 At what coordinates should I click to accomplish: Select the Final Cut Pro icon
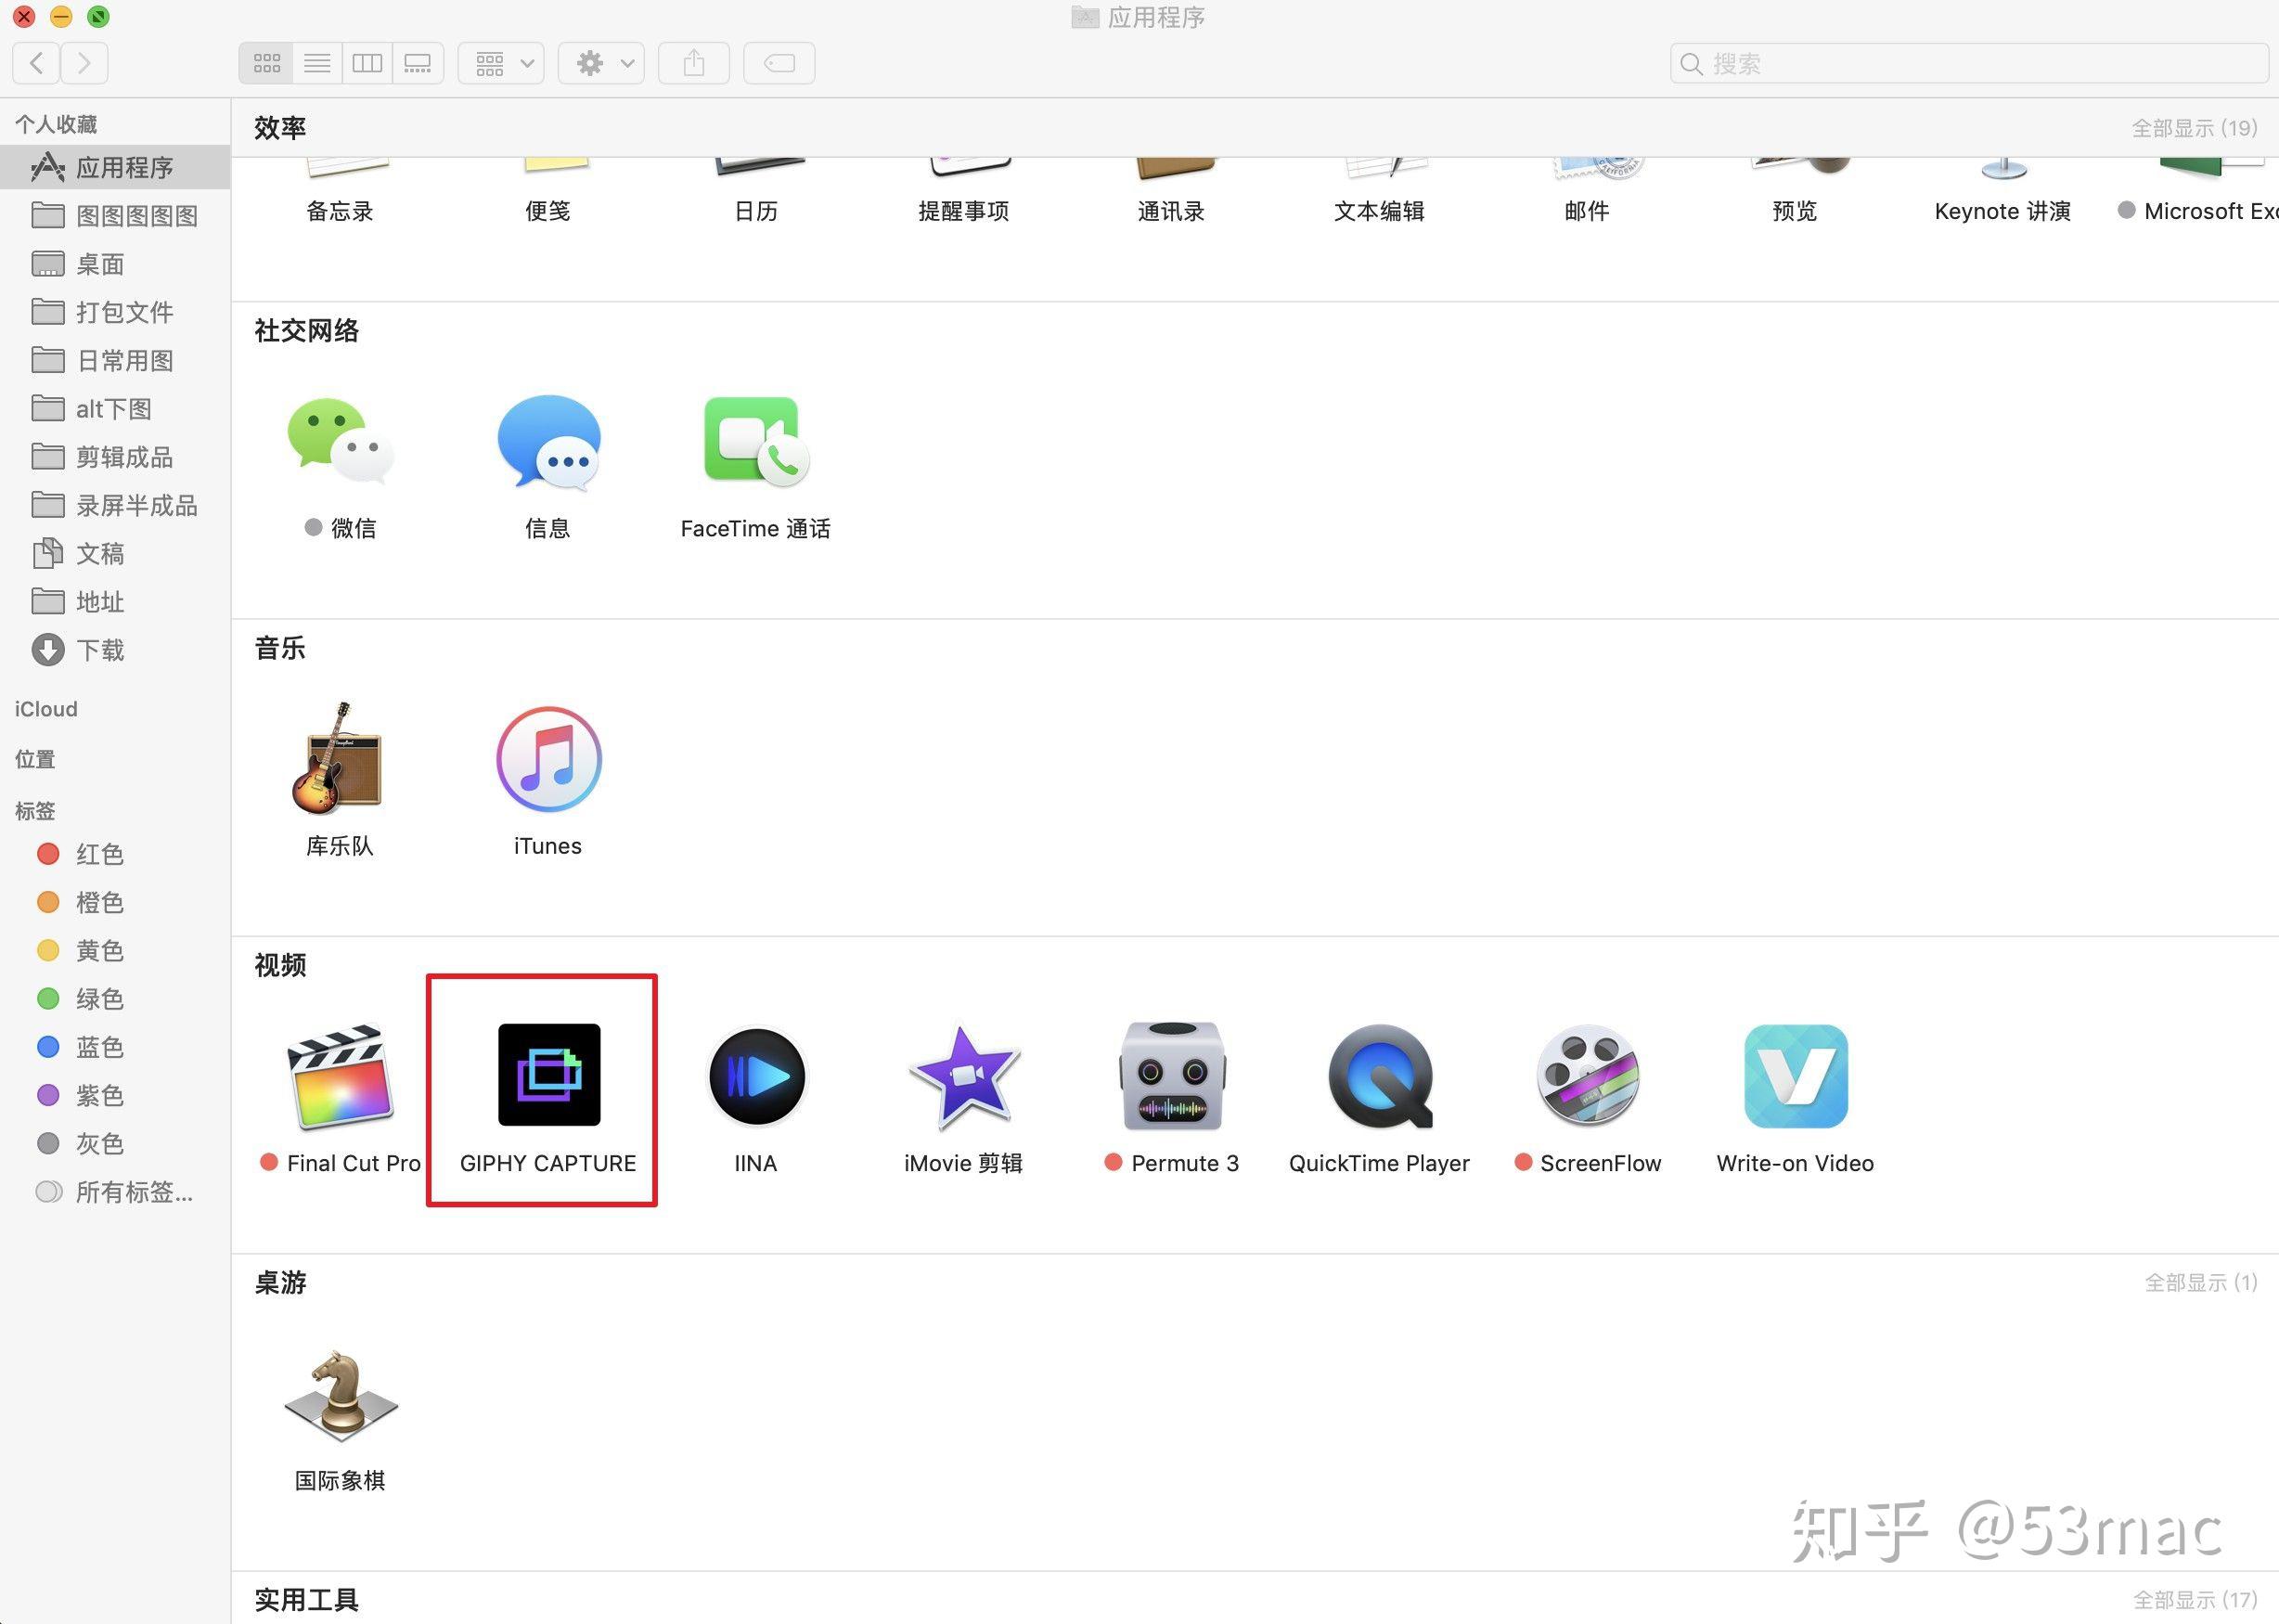coord(340,1077)
